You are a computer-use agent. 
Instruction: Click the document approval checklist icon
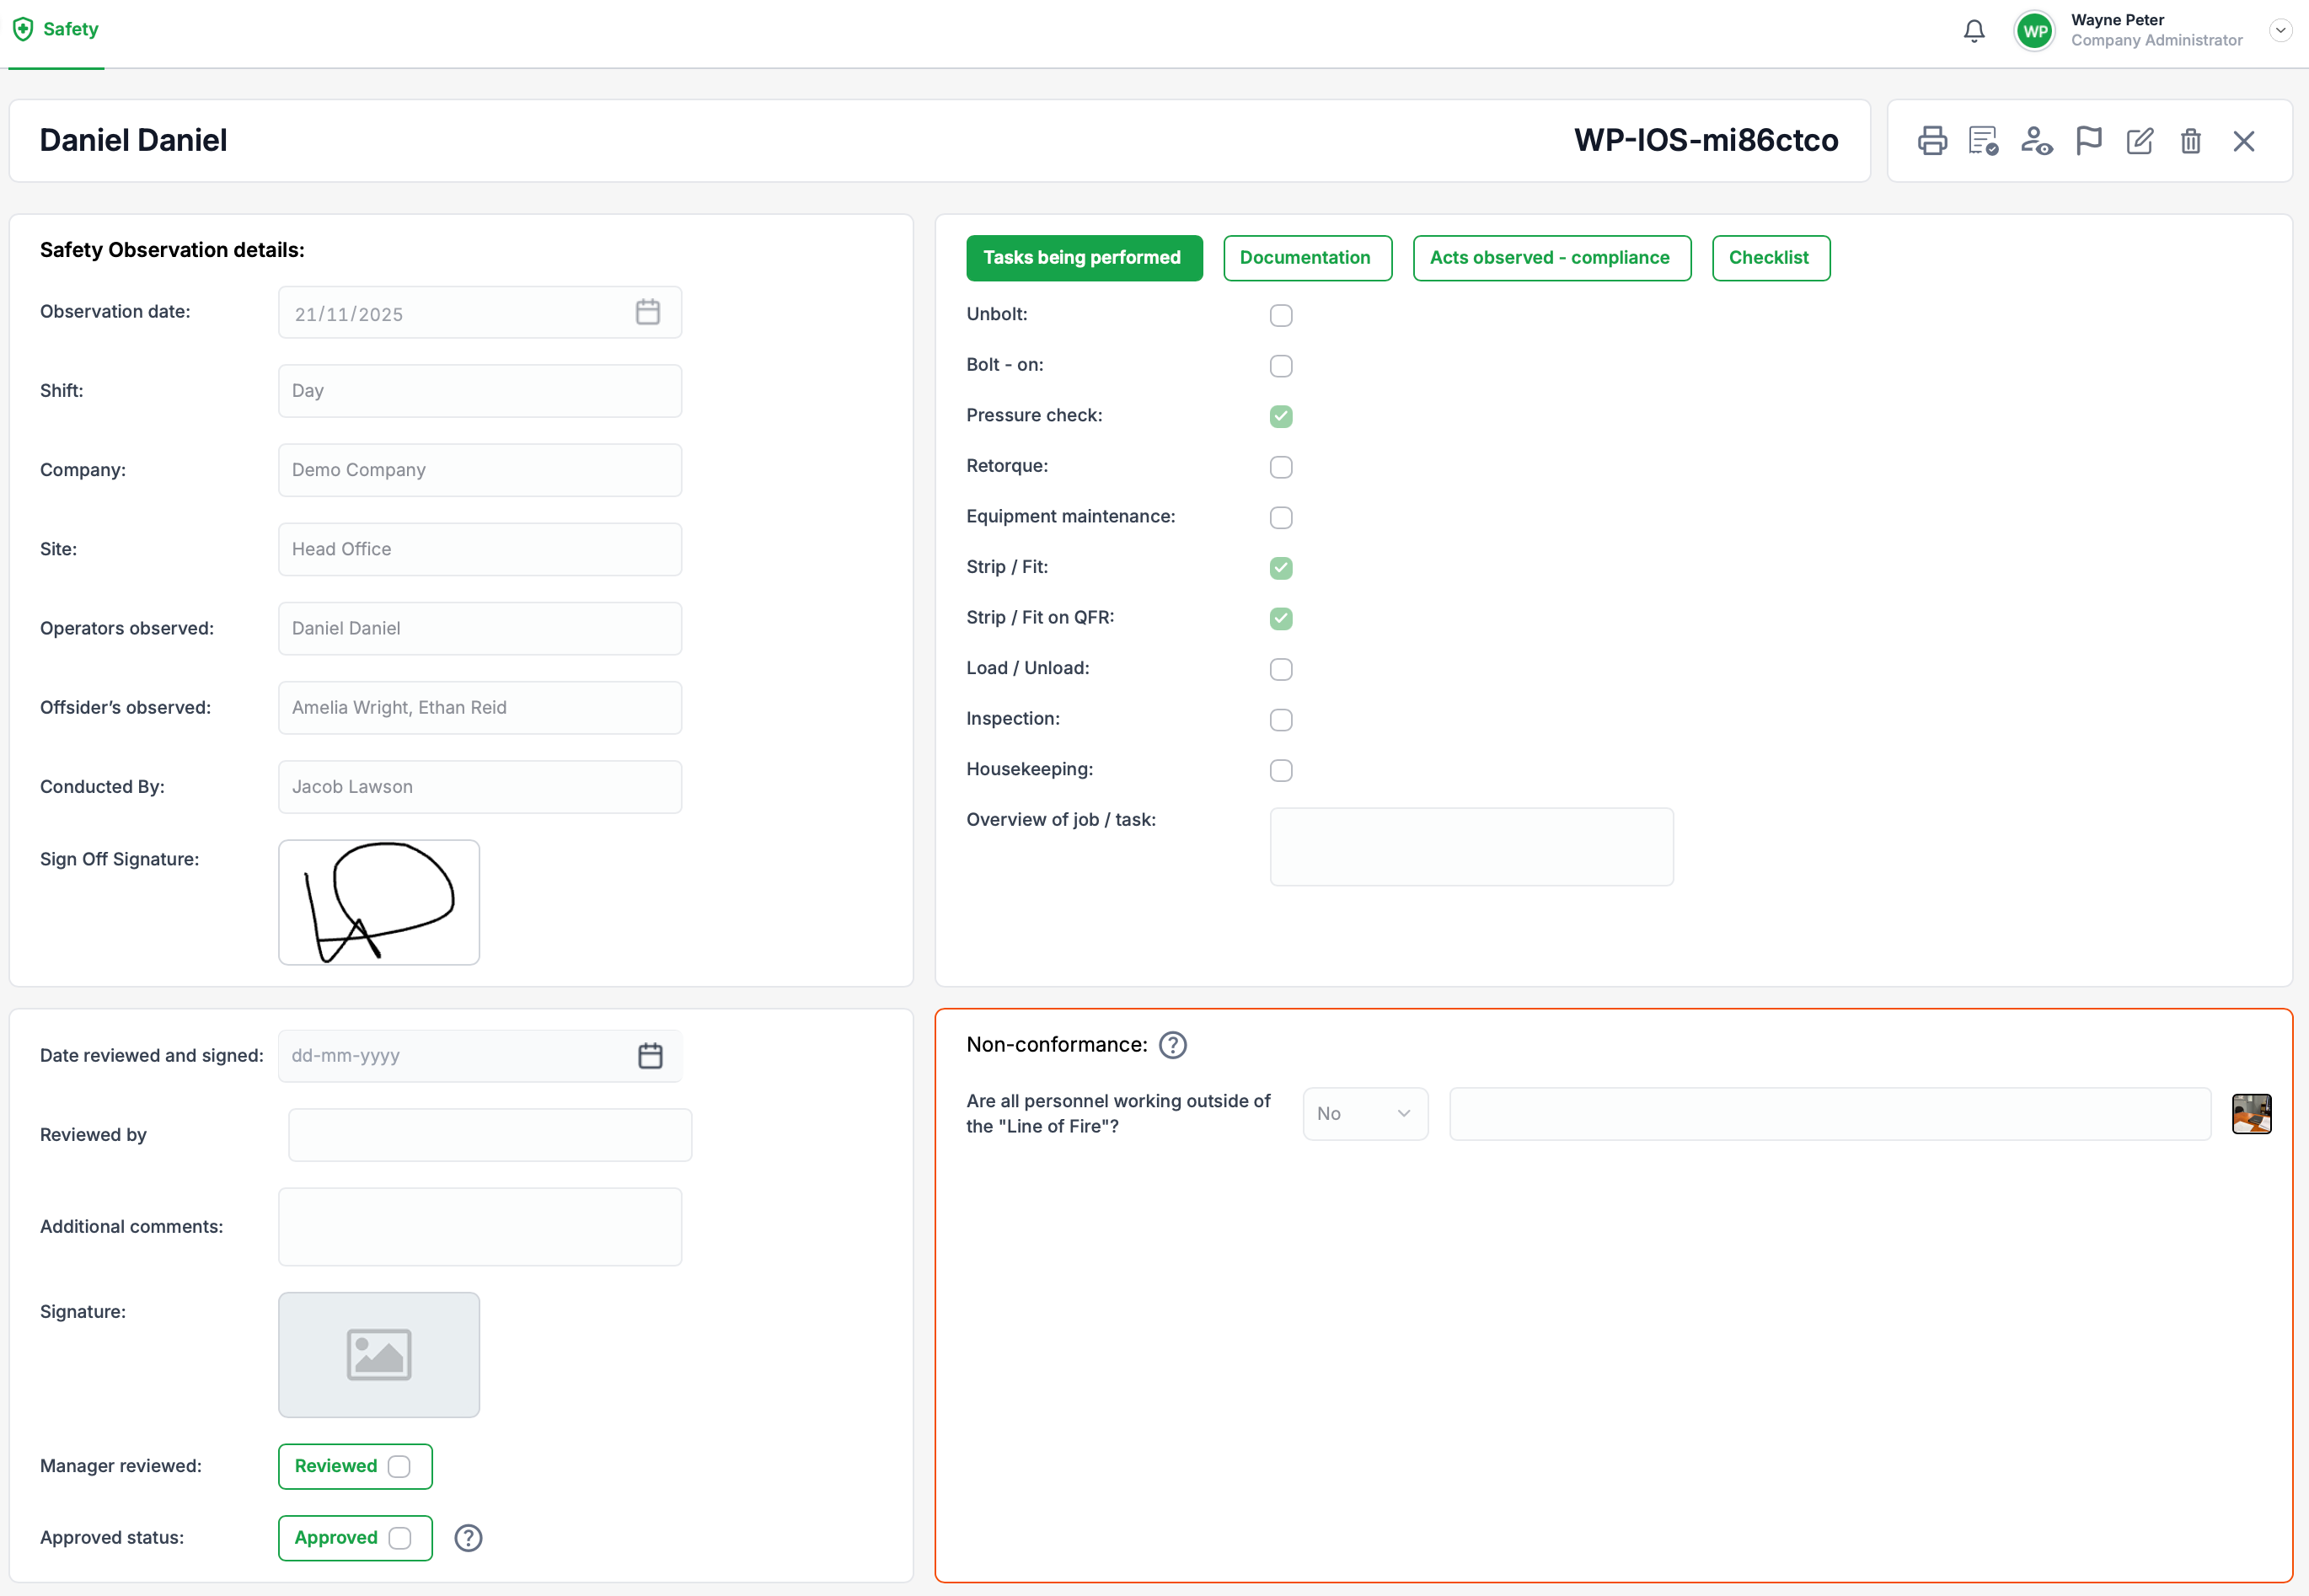coord(1983,141)
